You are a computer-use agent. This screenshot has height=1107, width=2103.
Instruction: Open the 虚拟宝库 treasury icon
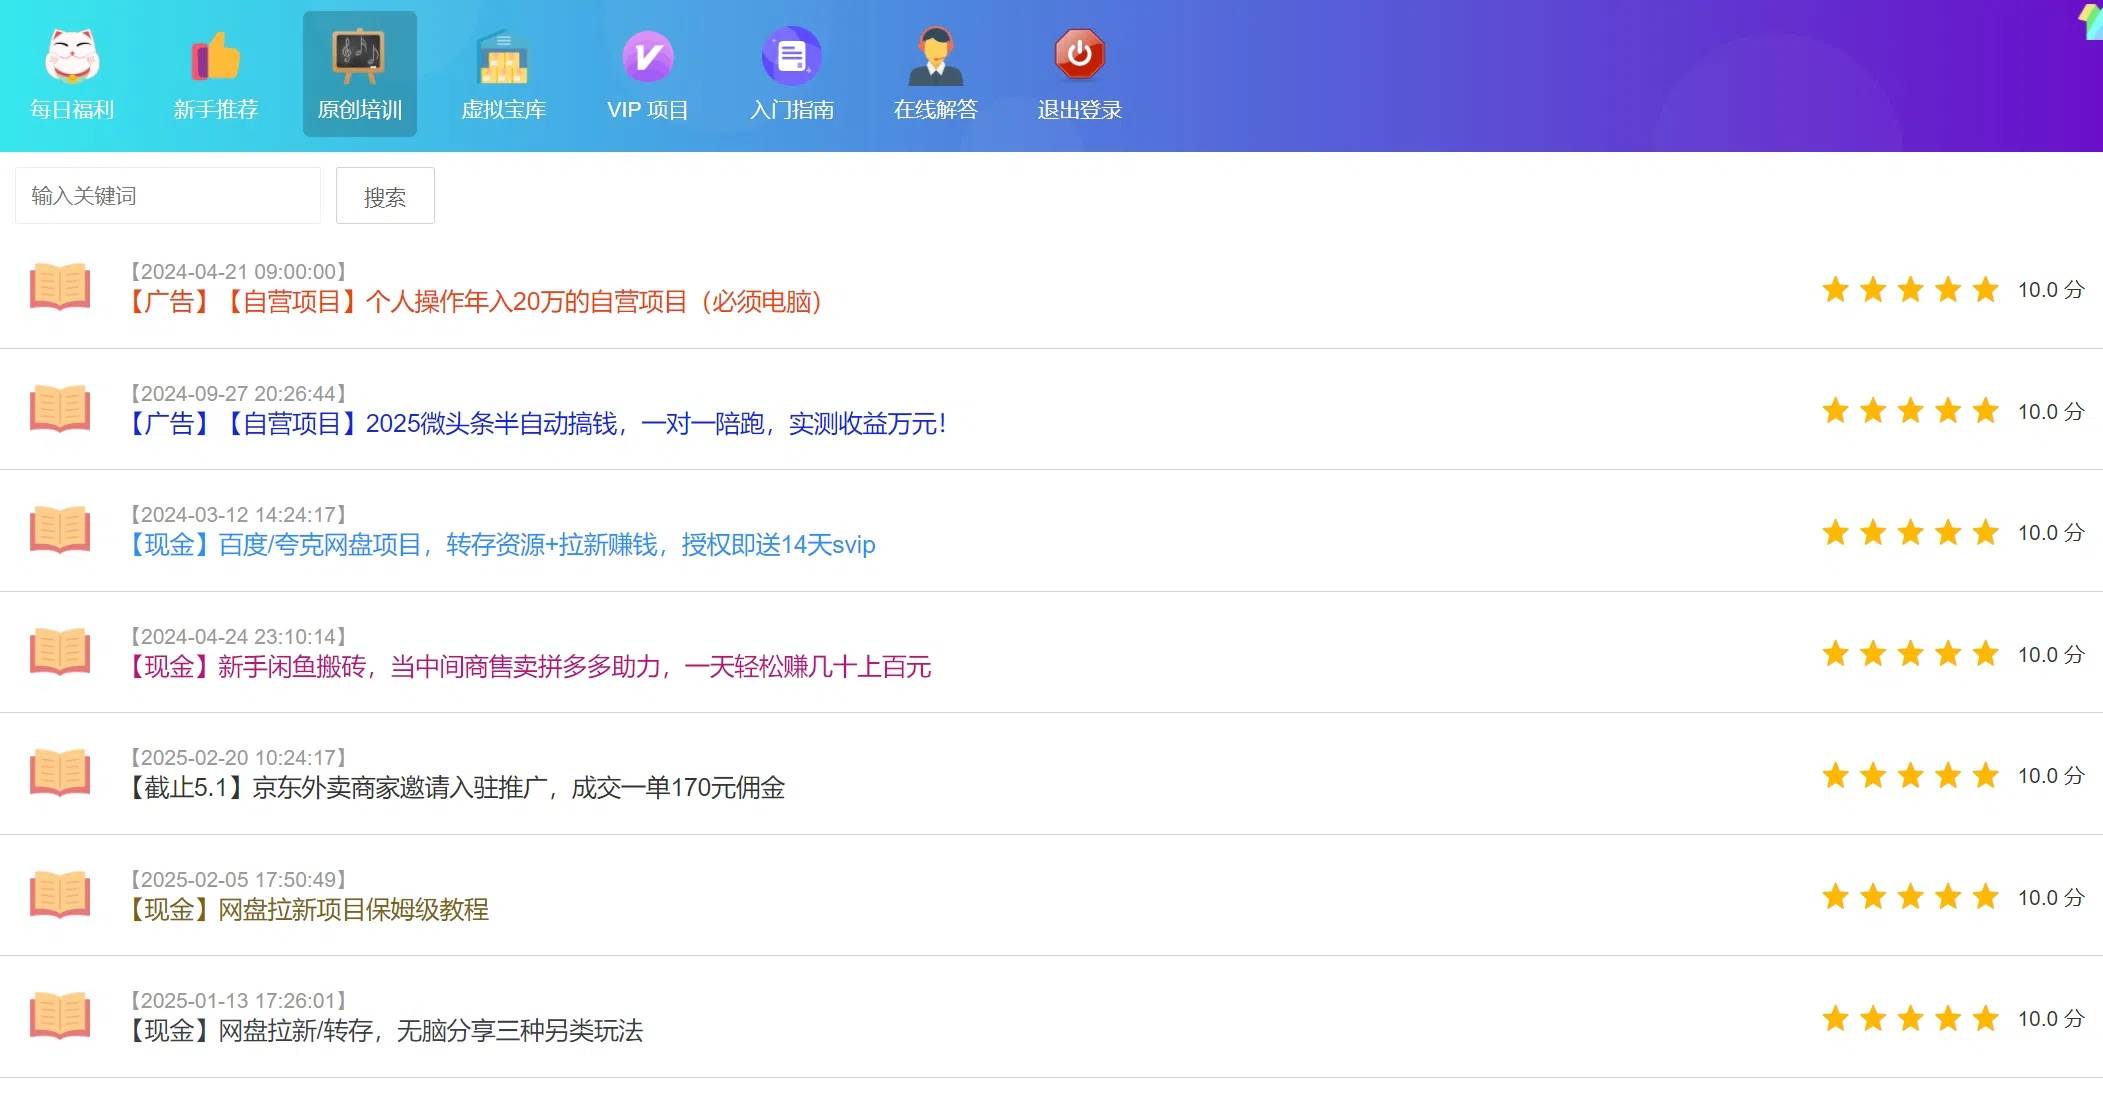pyautogui.click(x=503, y=56)
